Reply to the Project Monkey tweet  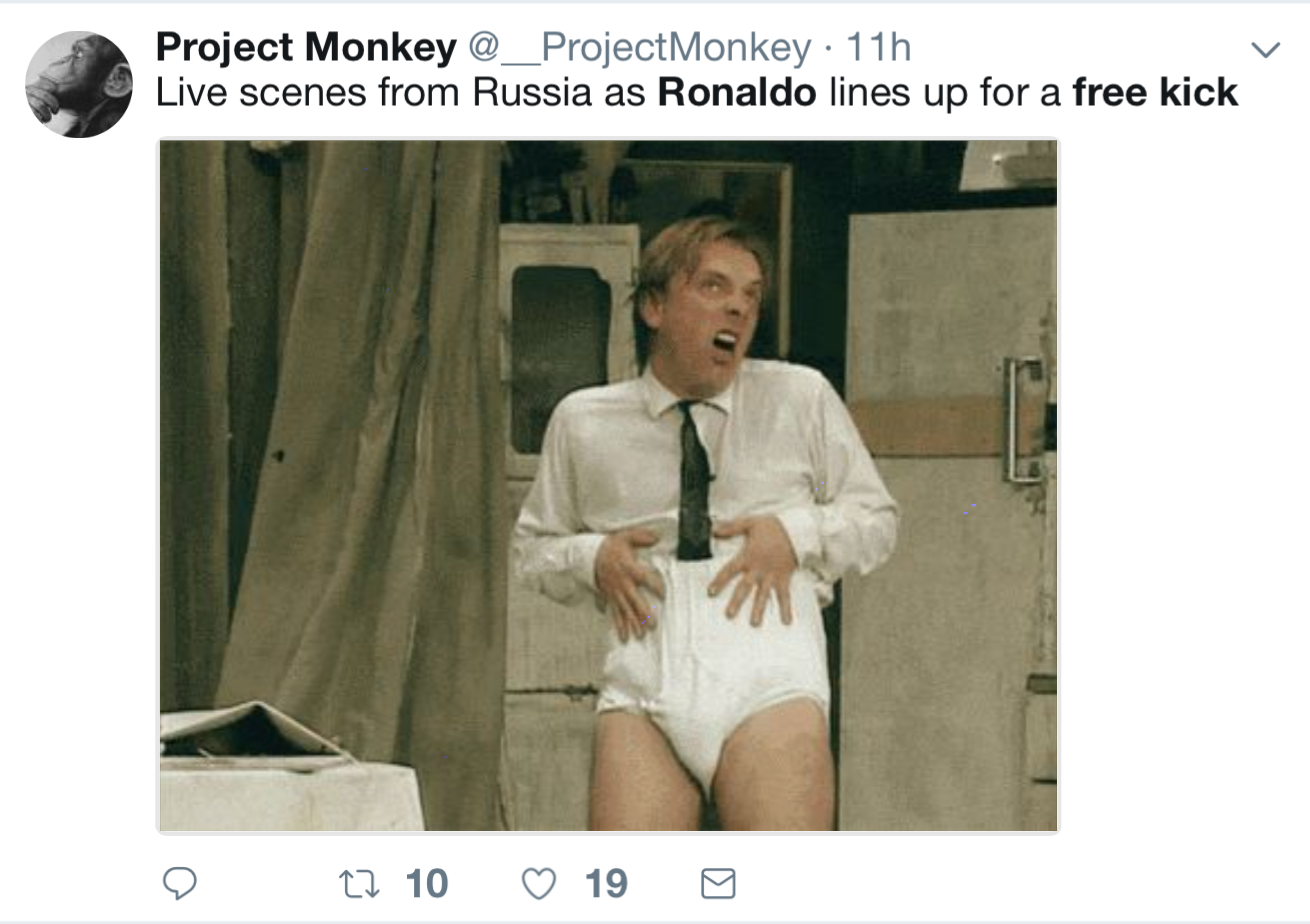click(x=180, y=883)
